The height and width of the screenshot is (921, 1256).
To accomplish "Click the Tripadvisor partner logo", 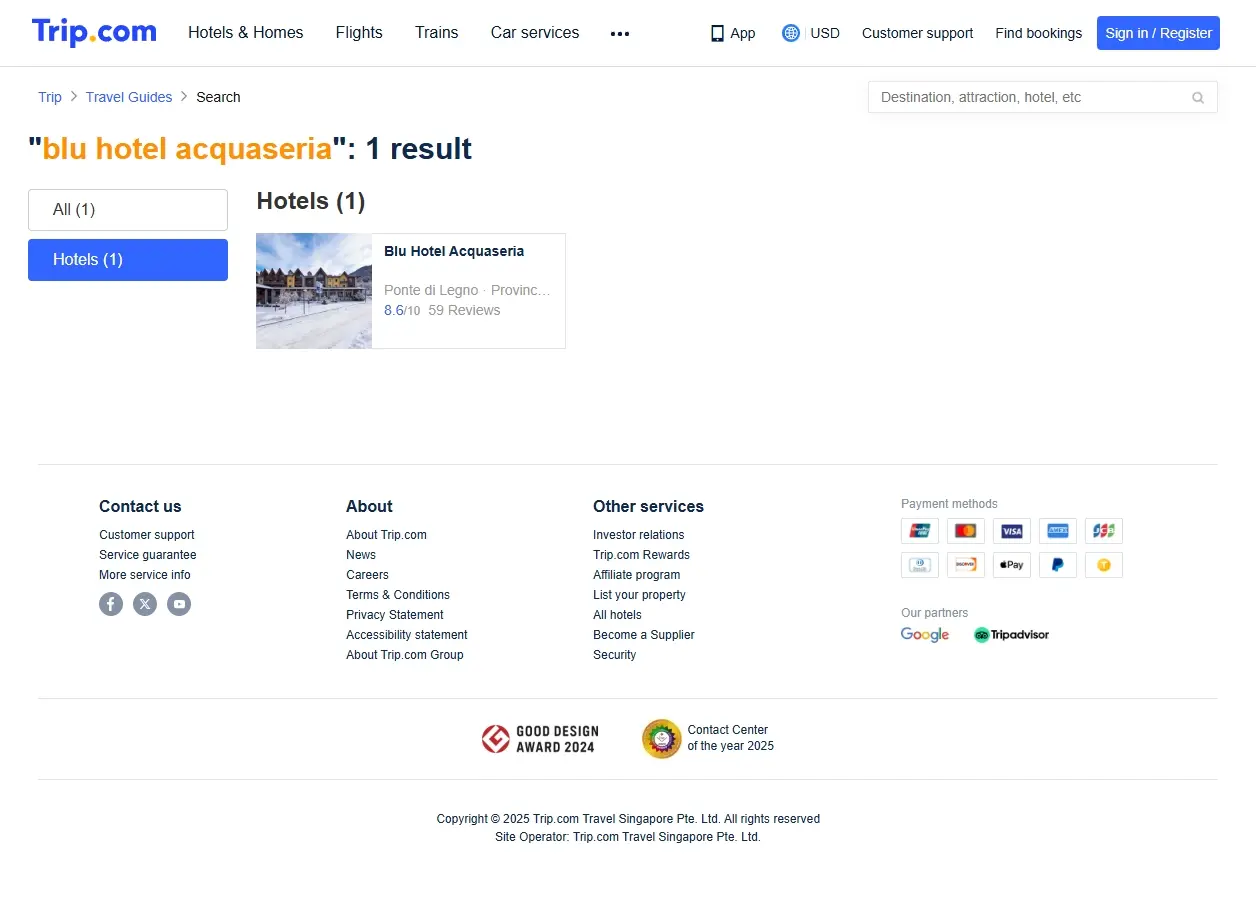I will click(x=1011, y=635).
